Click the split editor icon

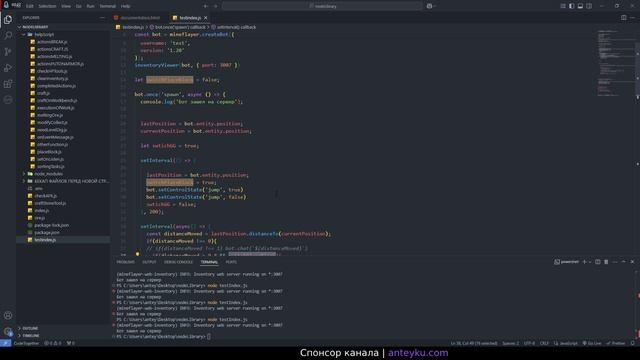coord(623,18)
